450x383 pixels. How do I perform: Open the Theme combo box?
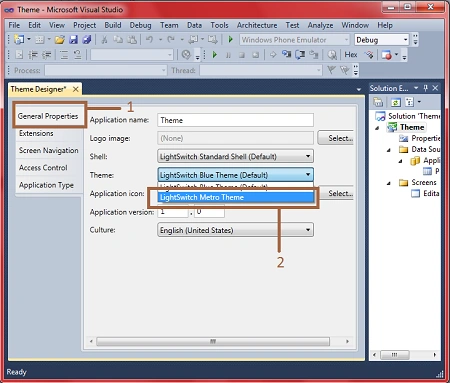point(235,175)
